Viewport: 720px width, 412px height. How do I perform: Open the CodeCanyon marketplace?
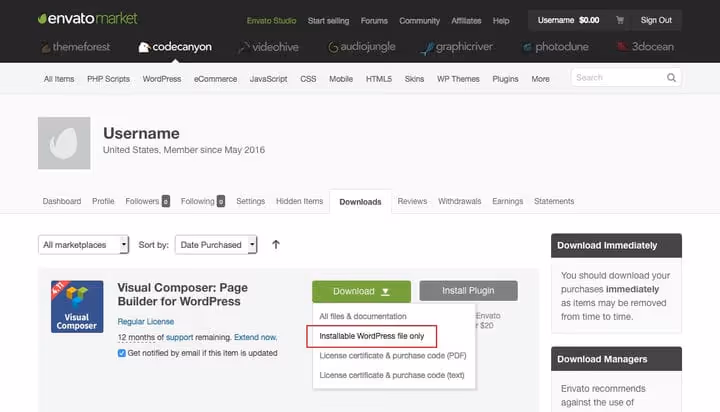coord(175,47)
